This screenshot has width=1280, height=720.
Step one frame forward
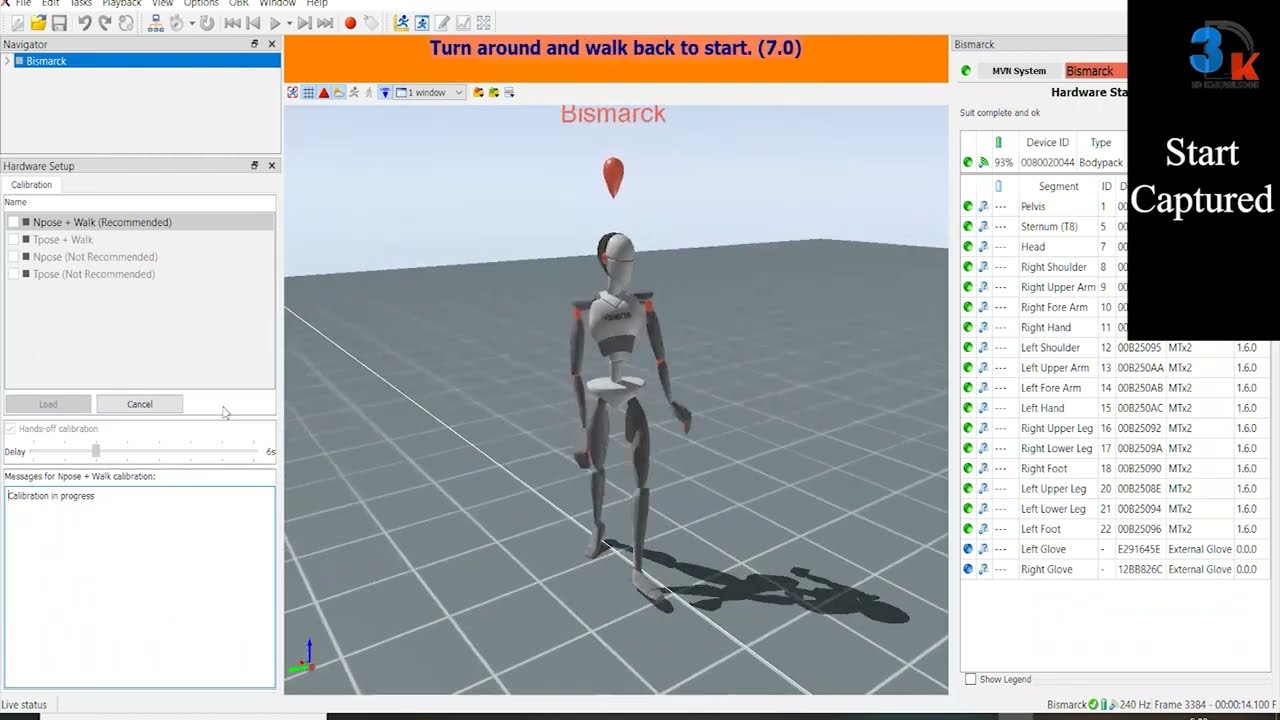(304, 23)
